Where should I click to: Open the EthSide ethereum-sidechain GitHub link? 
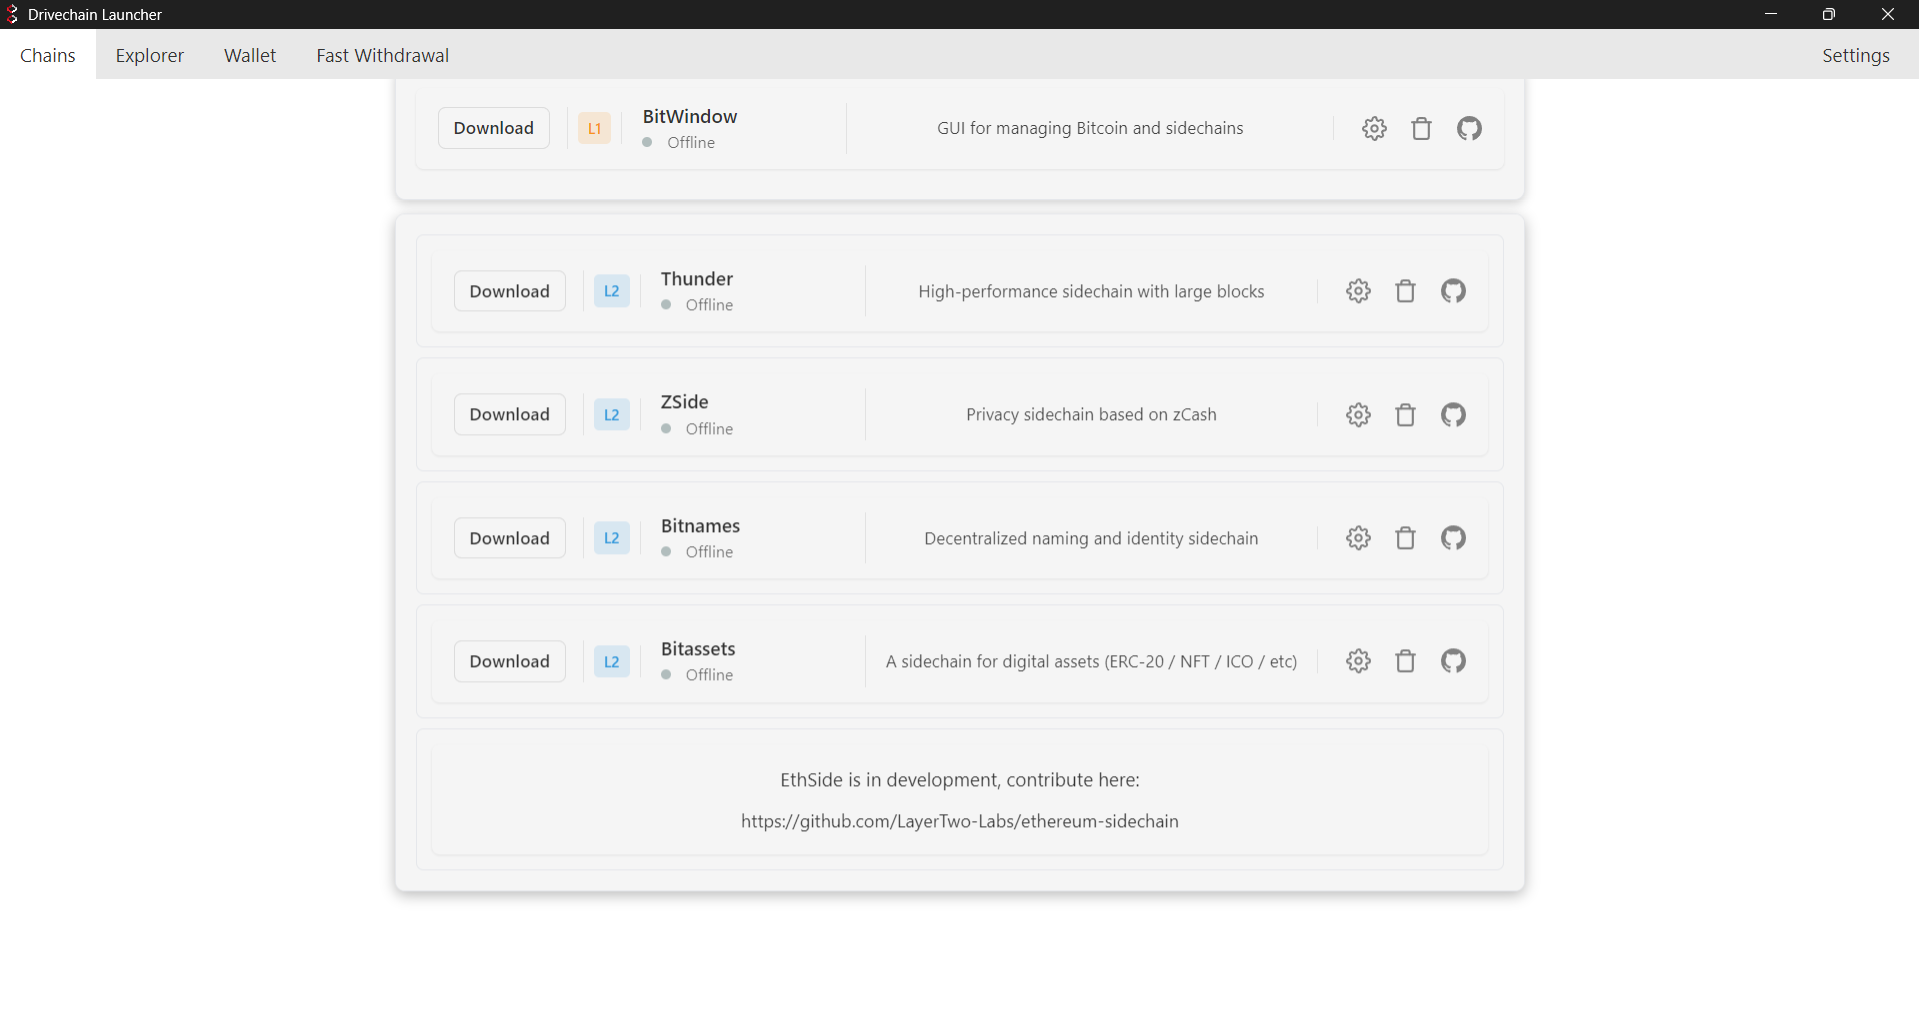click(960, 821)
